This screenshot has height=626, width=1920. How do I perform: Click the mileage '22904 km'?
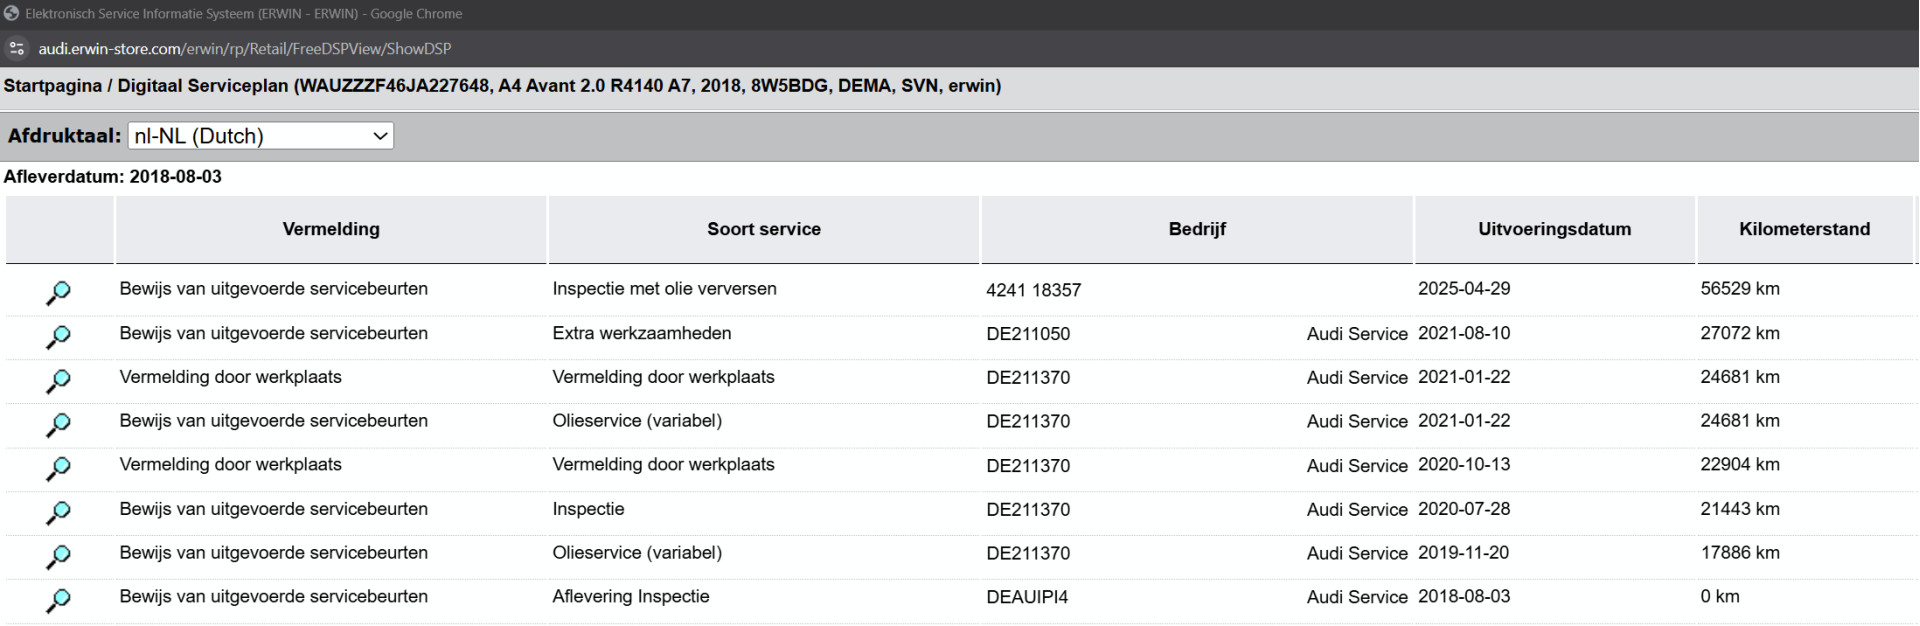click(x=1740, y=464)
